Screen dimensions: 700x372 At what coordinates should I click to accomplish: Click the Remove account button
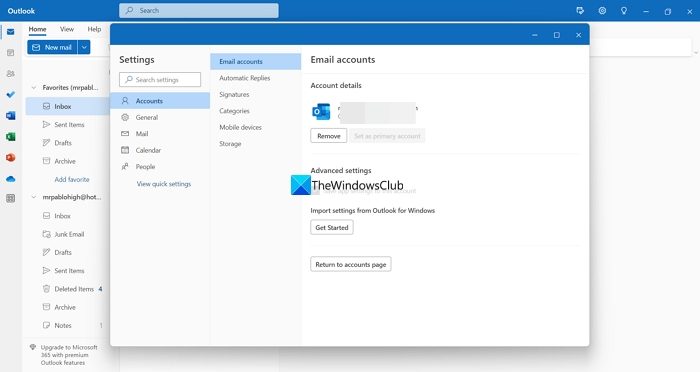[329, 136]
